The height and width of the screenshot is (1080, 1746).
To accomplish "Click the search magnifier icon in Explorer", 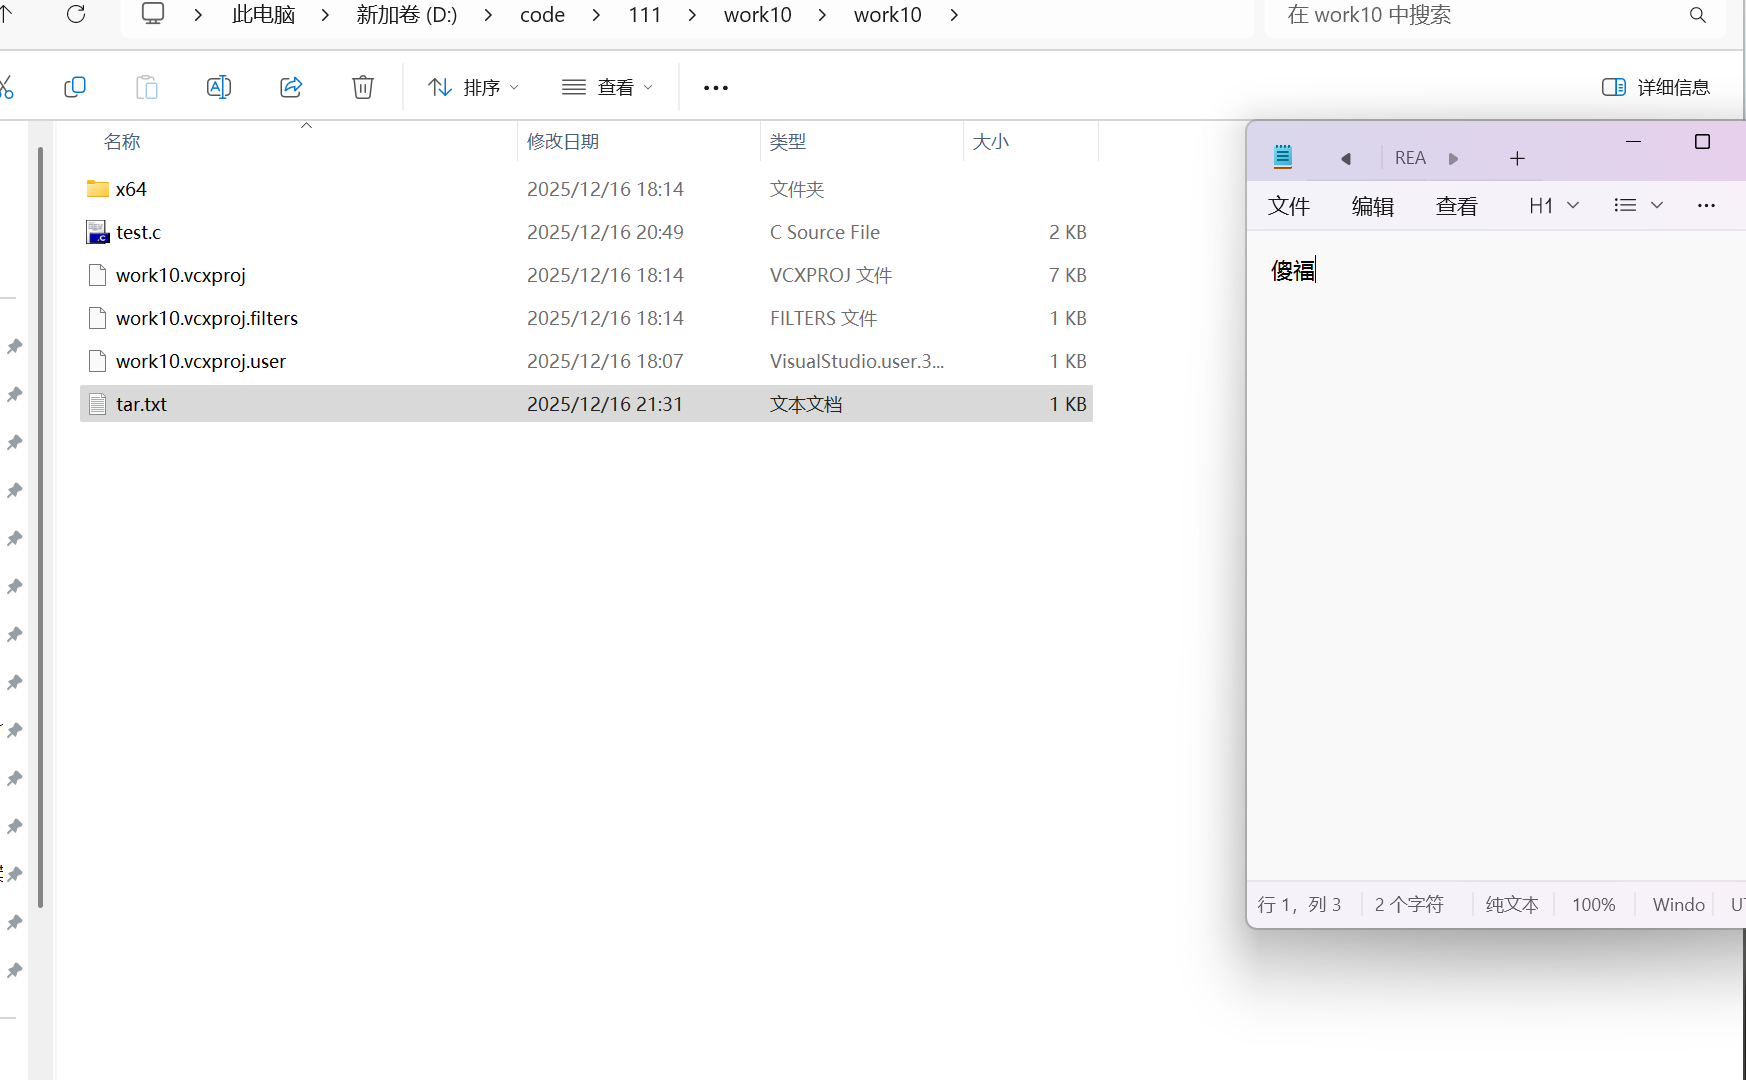I will click(1698, 15).
